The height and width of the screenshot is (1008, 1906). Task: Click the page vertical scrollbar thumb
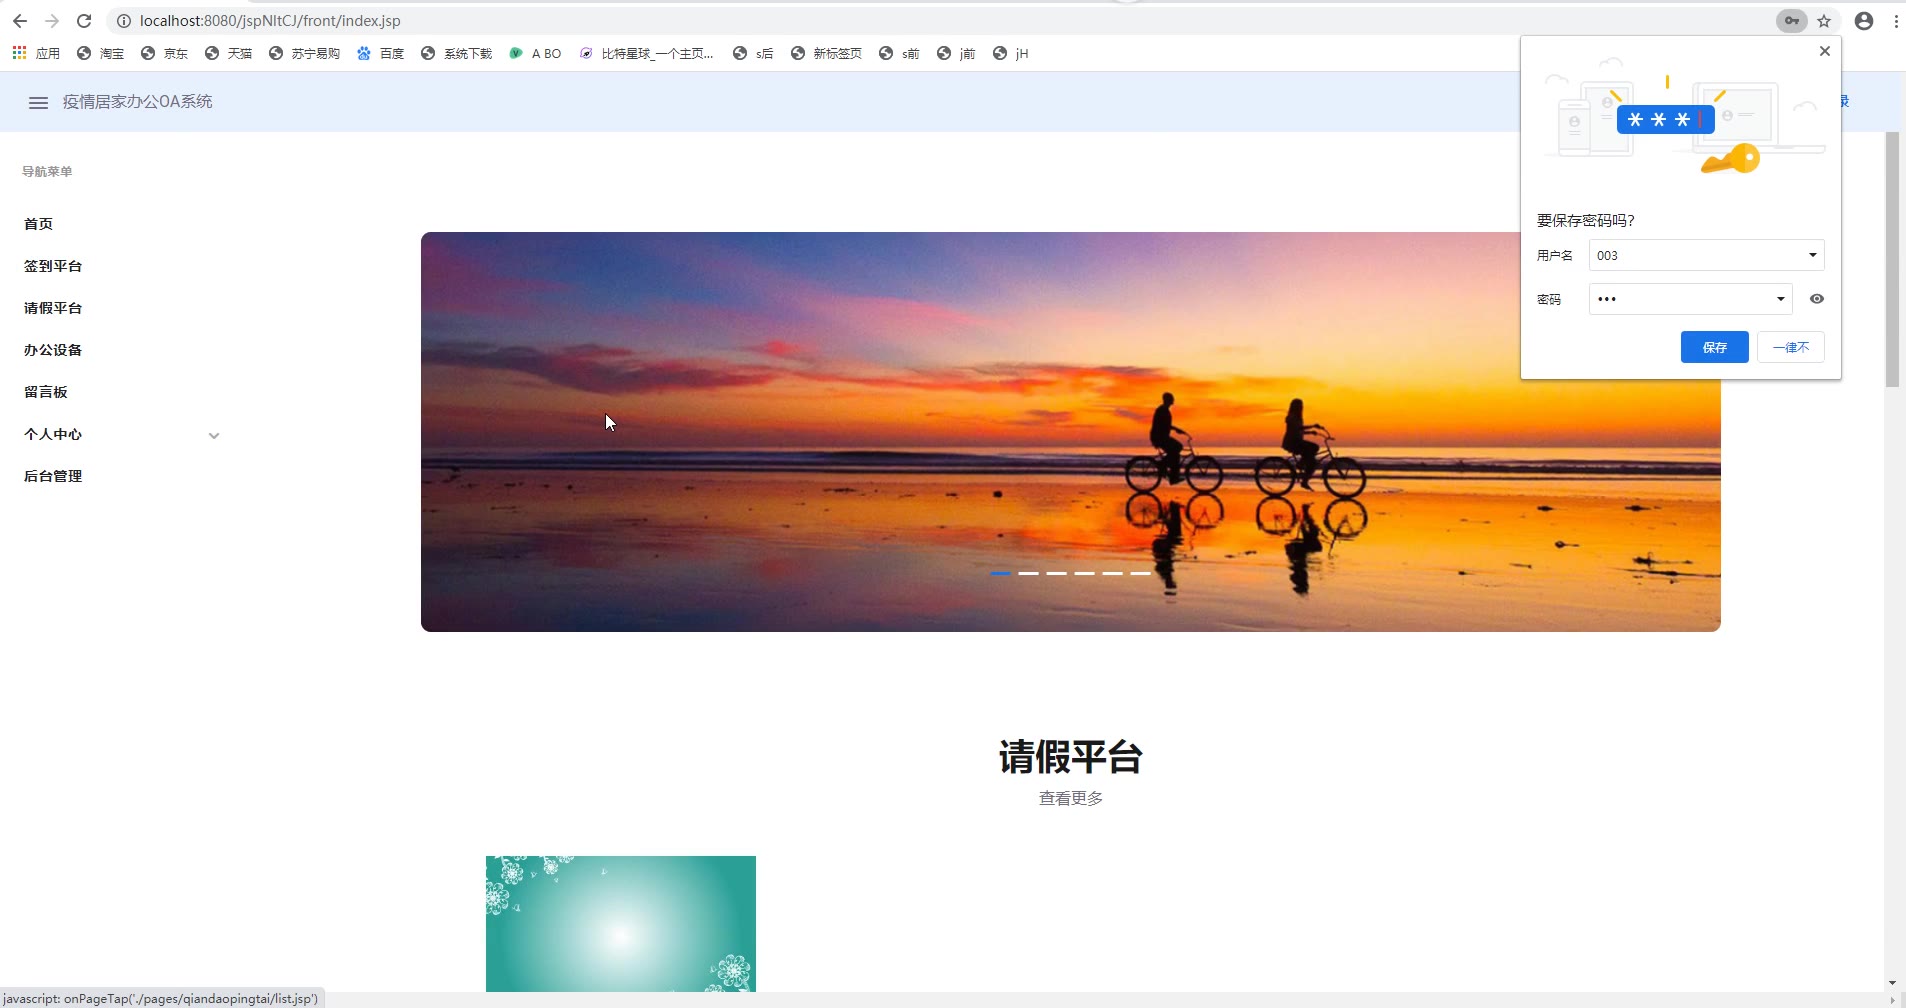pyautogui.click(x=1892, y=260)
